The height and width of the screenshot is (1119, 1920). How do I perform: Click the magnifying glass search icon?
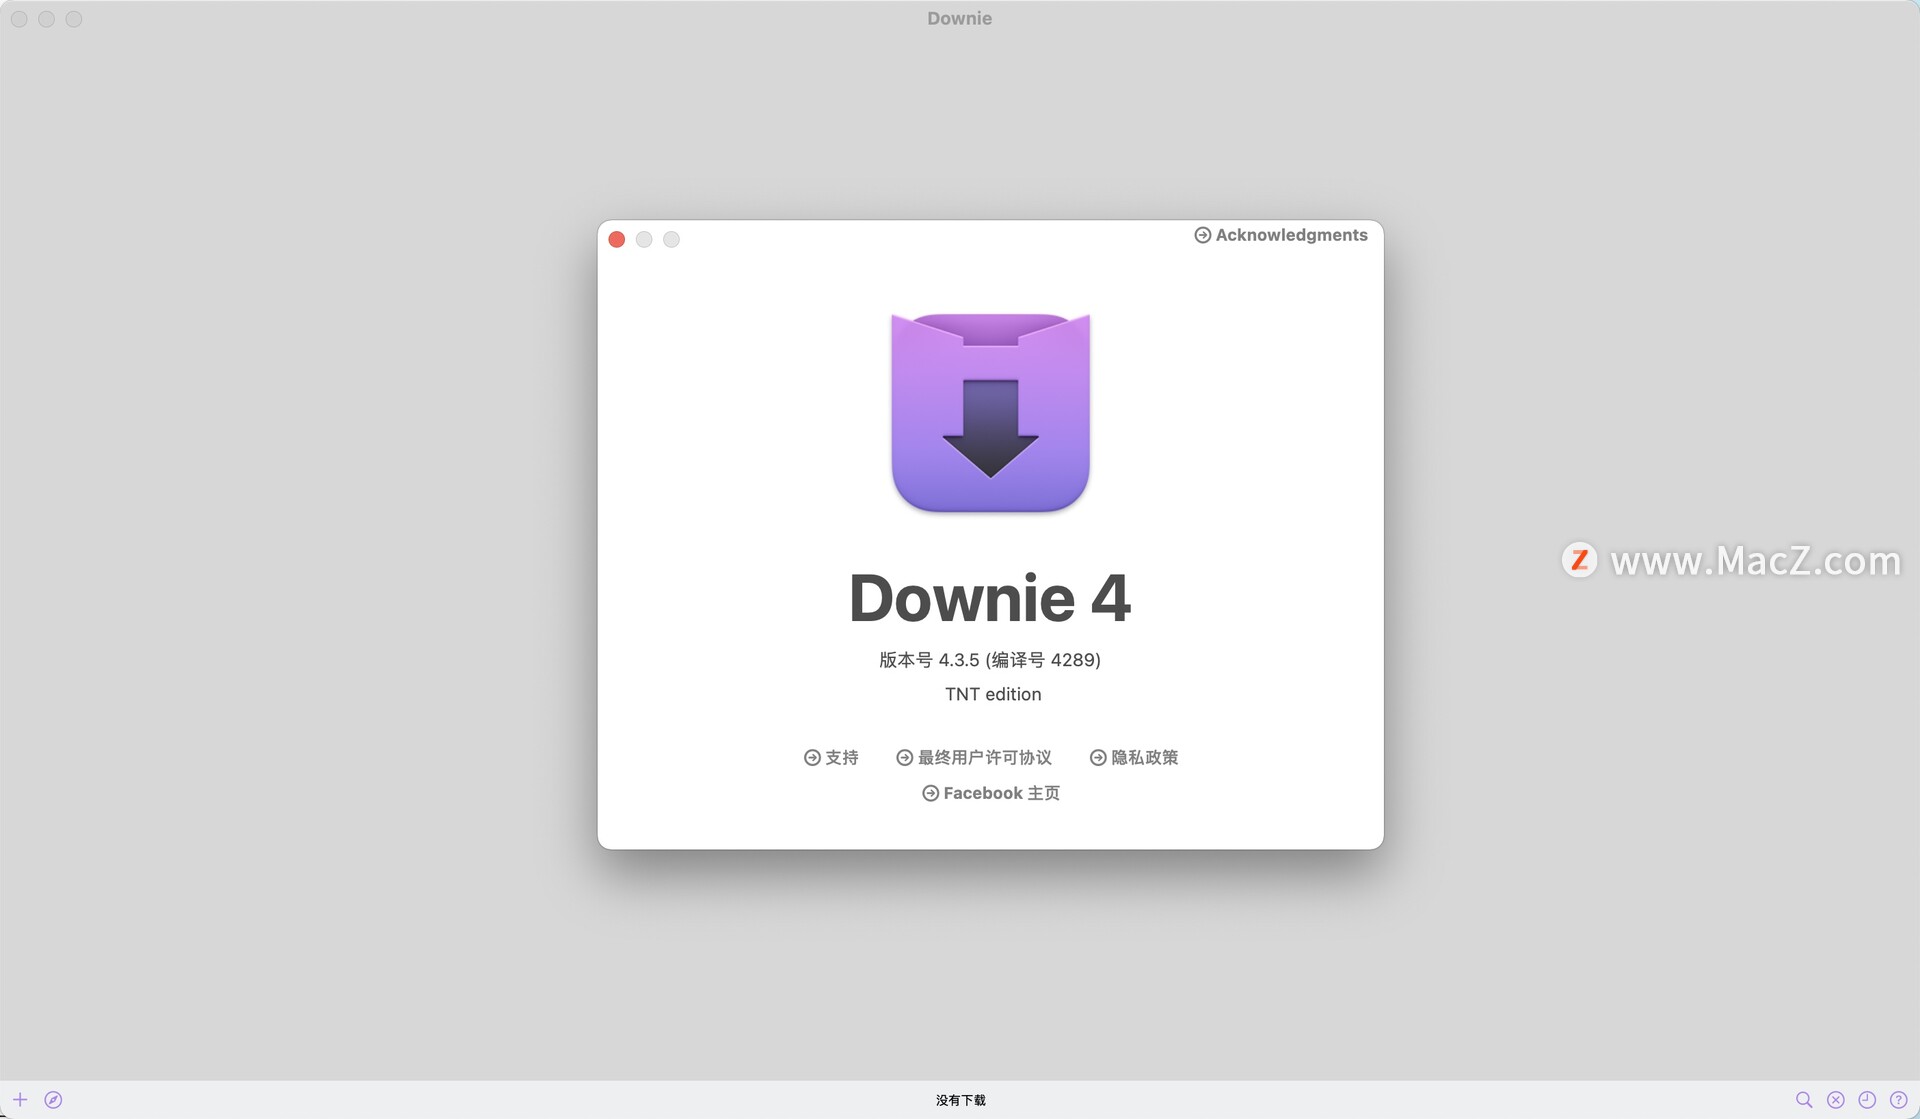point(1804,1099)
